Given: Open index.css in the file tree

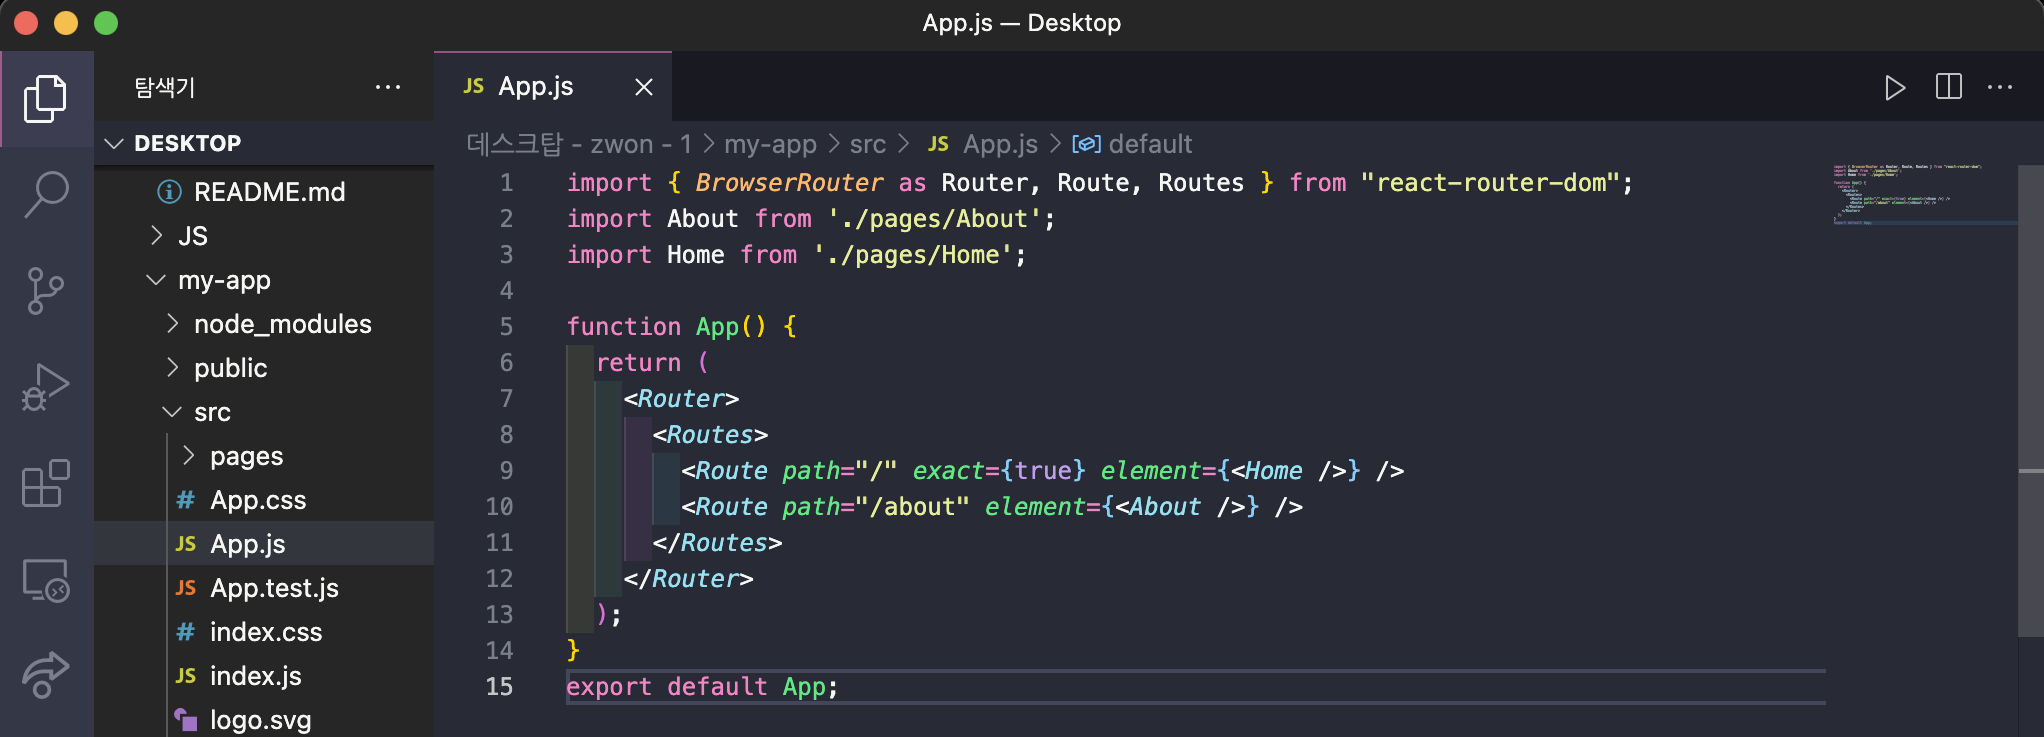Looking at the screenshot, I should pos(266,632).
